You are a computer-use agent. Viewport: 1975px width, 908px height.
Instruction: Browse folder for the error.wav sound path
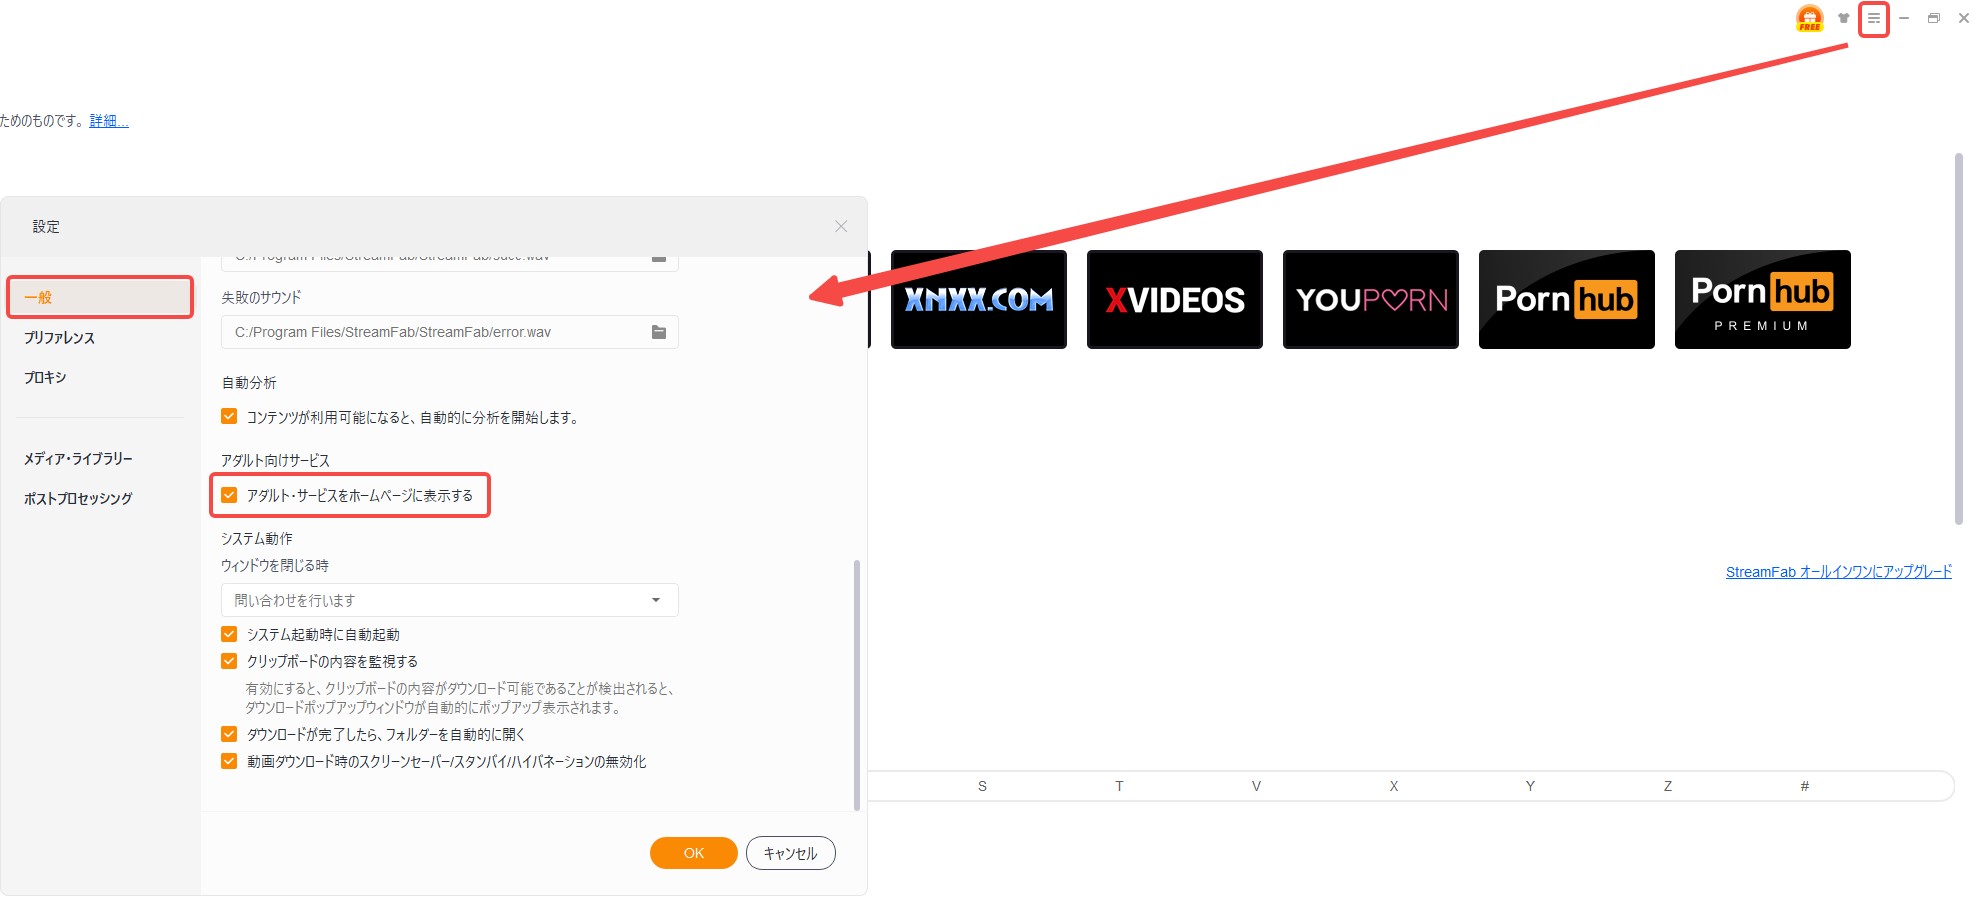(x=659, y=332)
